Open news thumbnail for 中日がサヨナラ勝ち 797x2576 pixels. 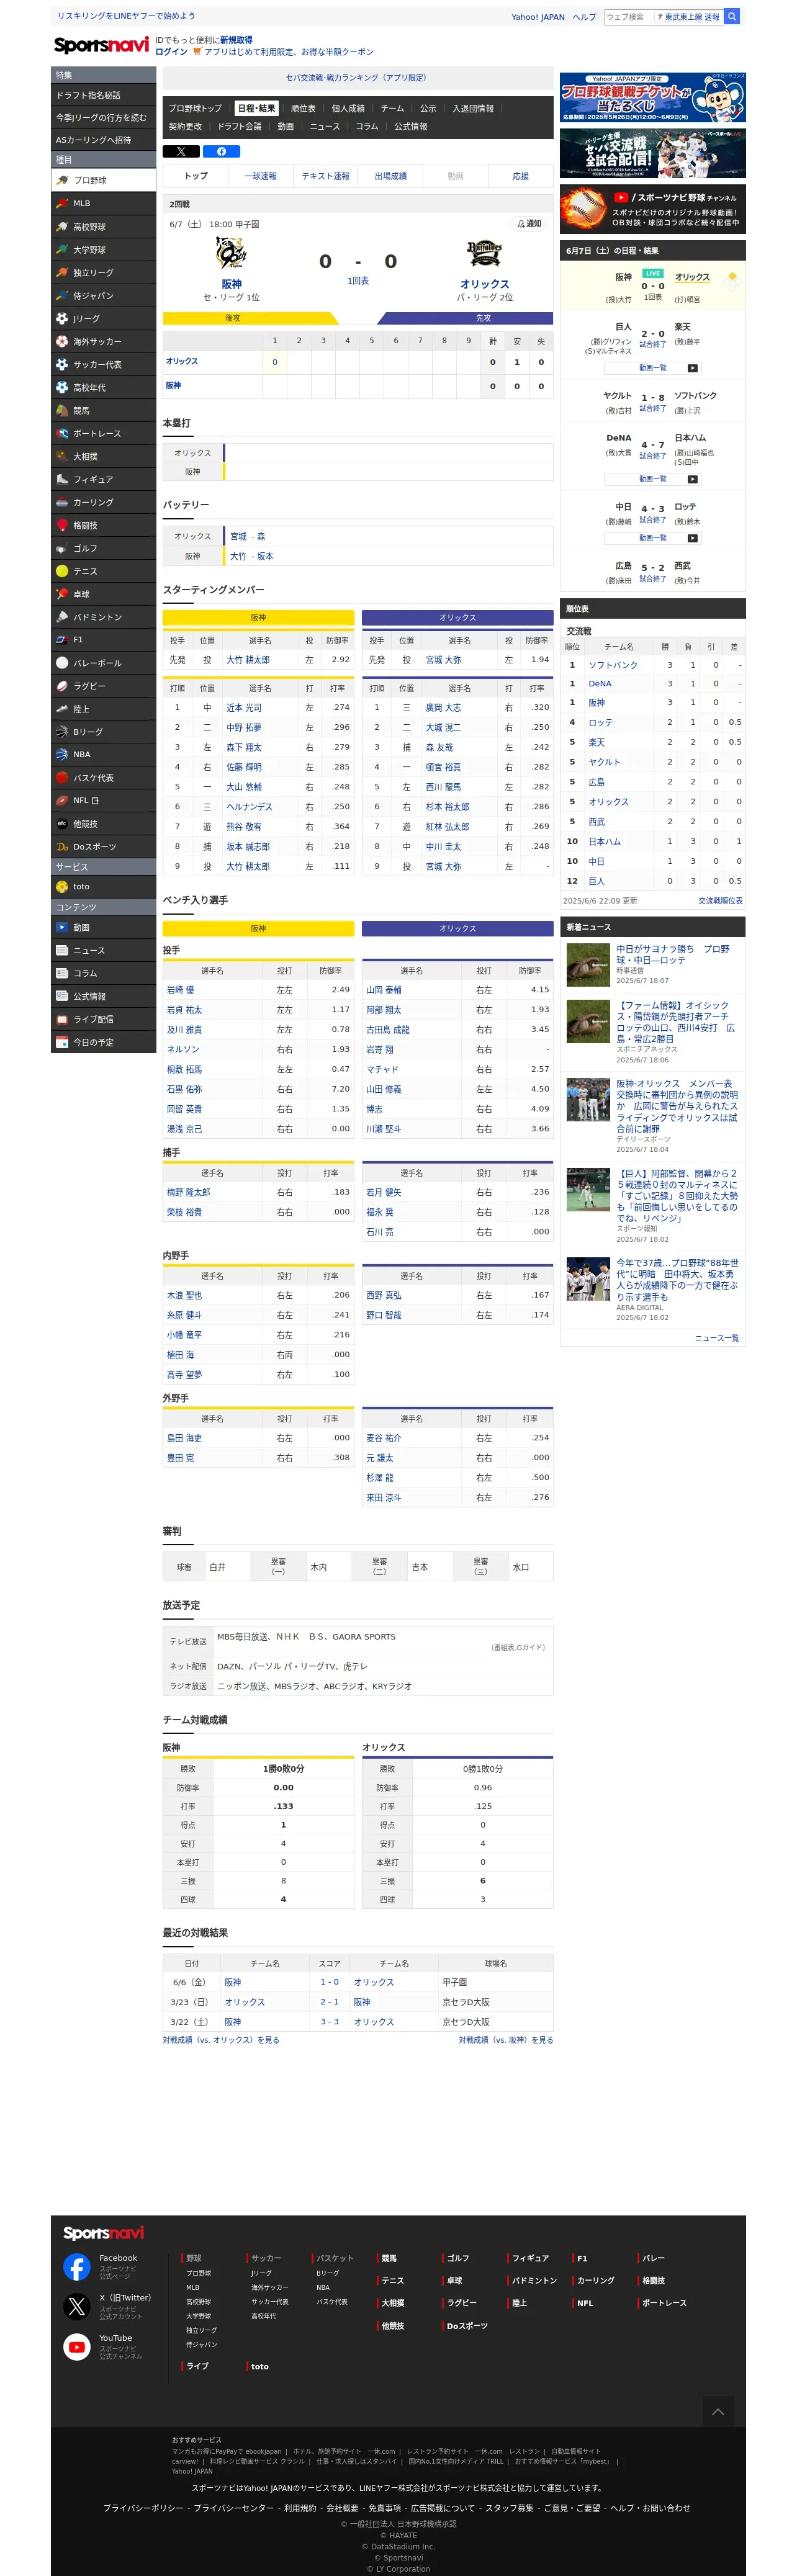pyautogui.click(x=588, y=965)
